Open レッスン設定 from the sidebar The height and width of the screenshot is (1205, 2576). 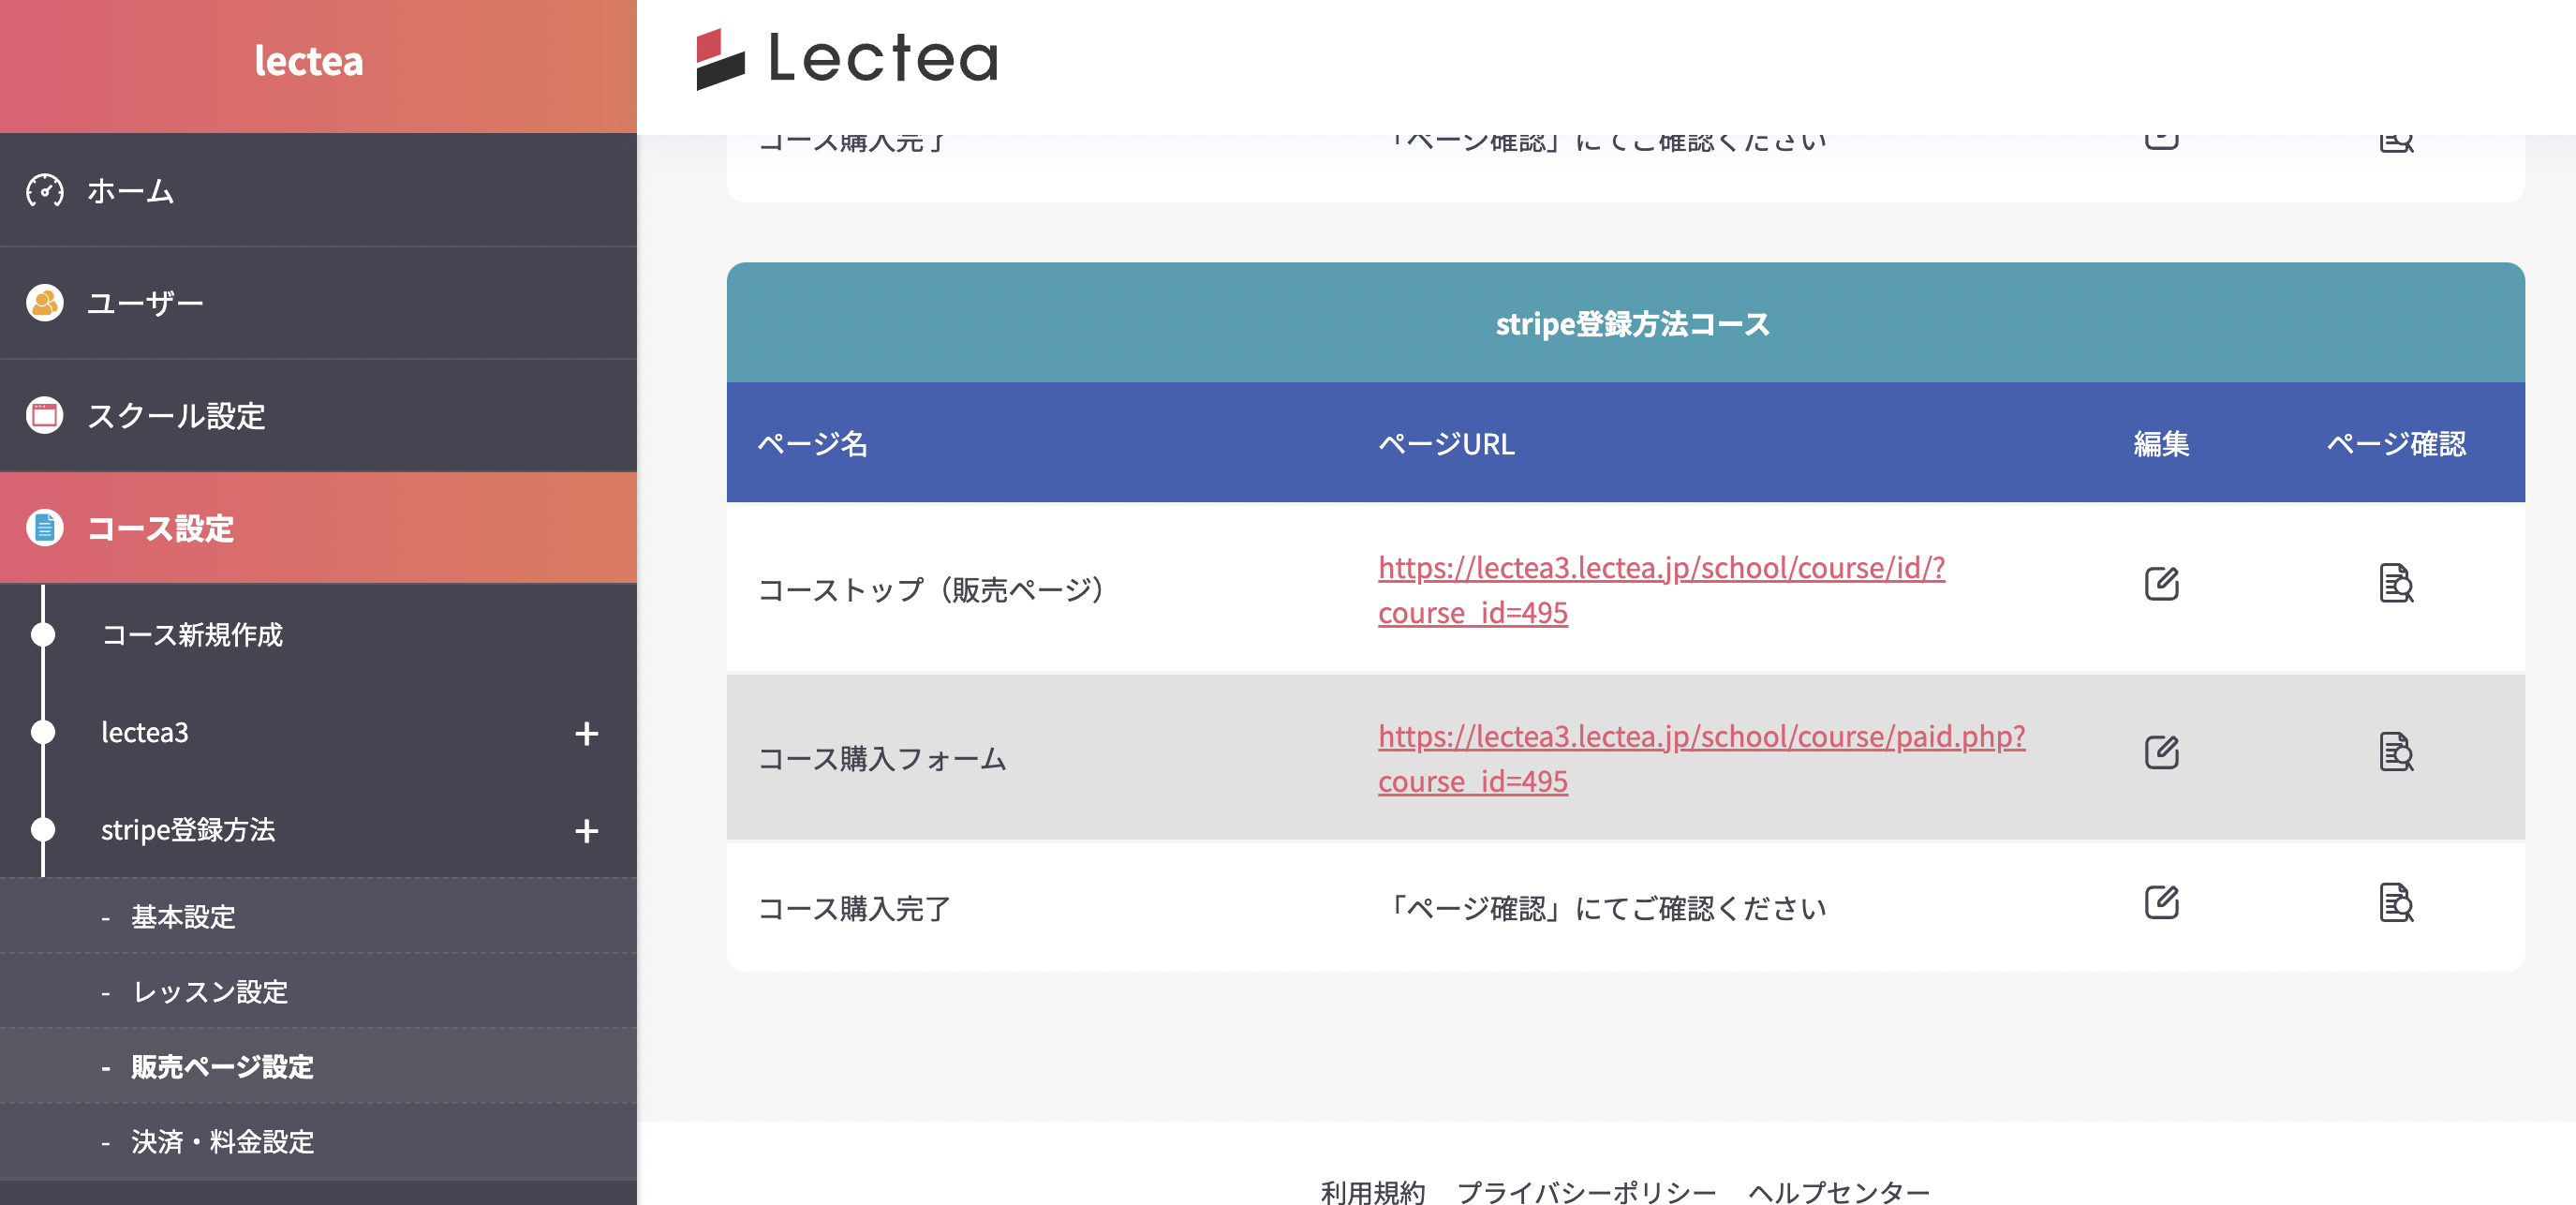coord(208,992)
